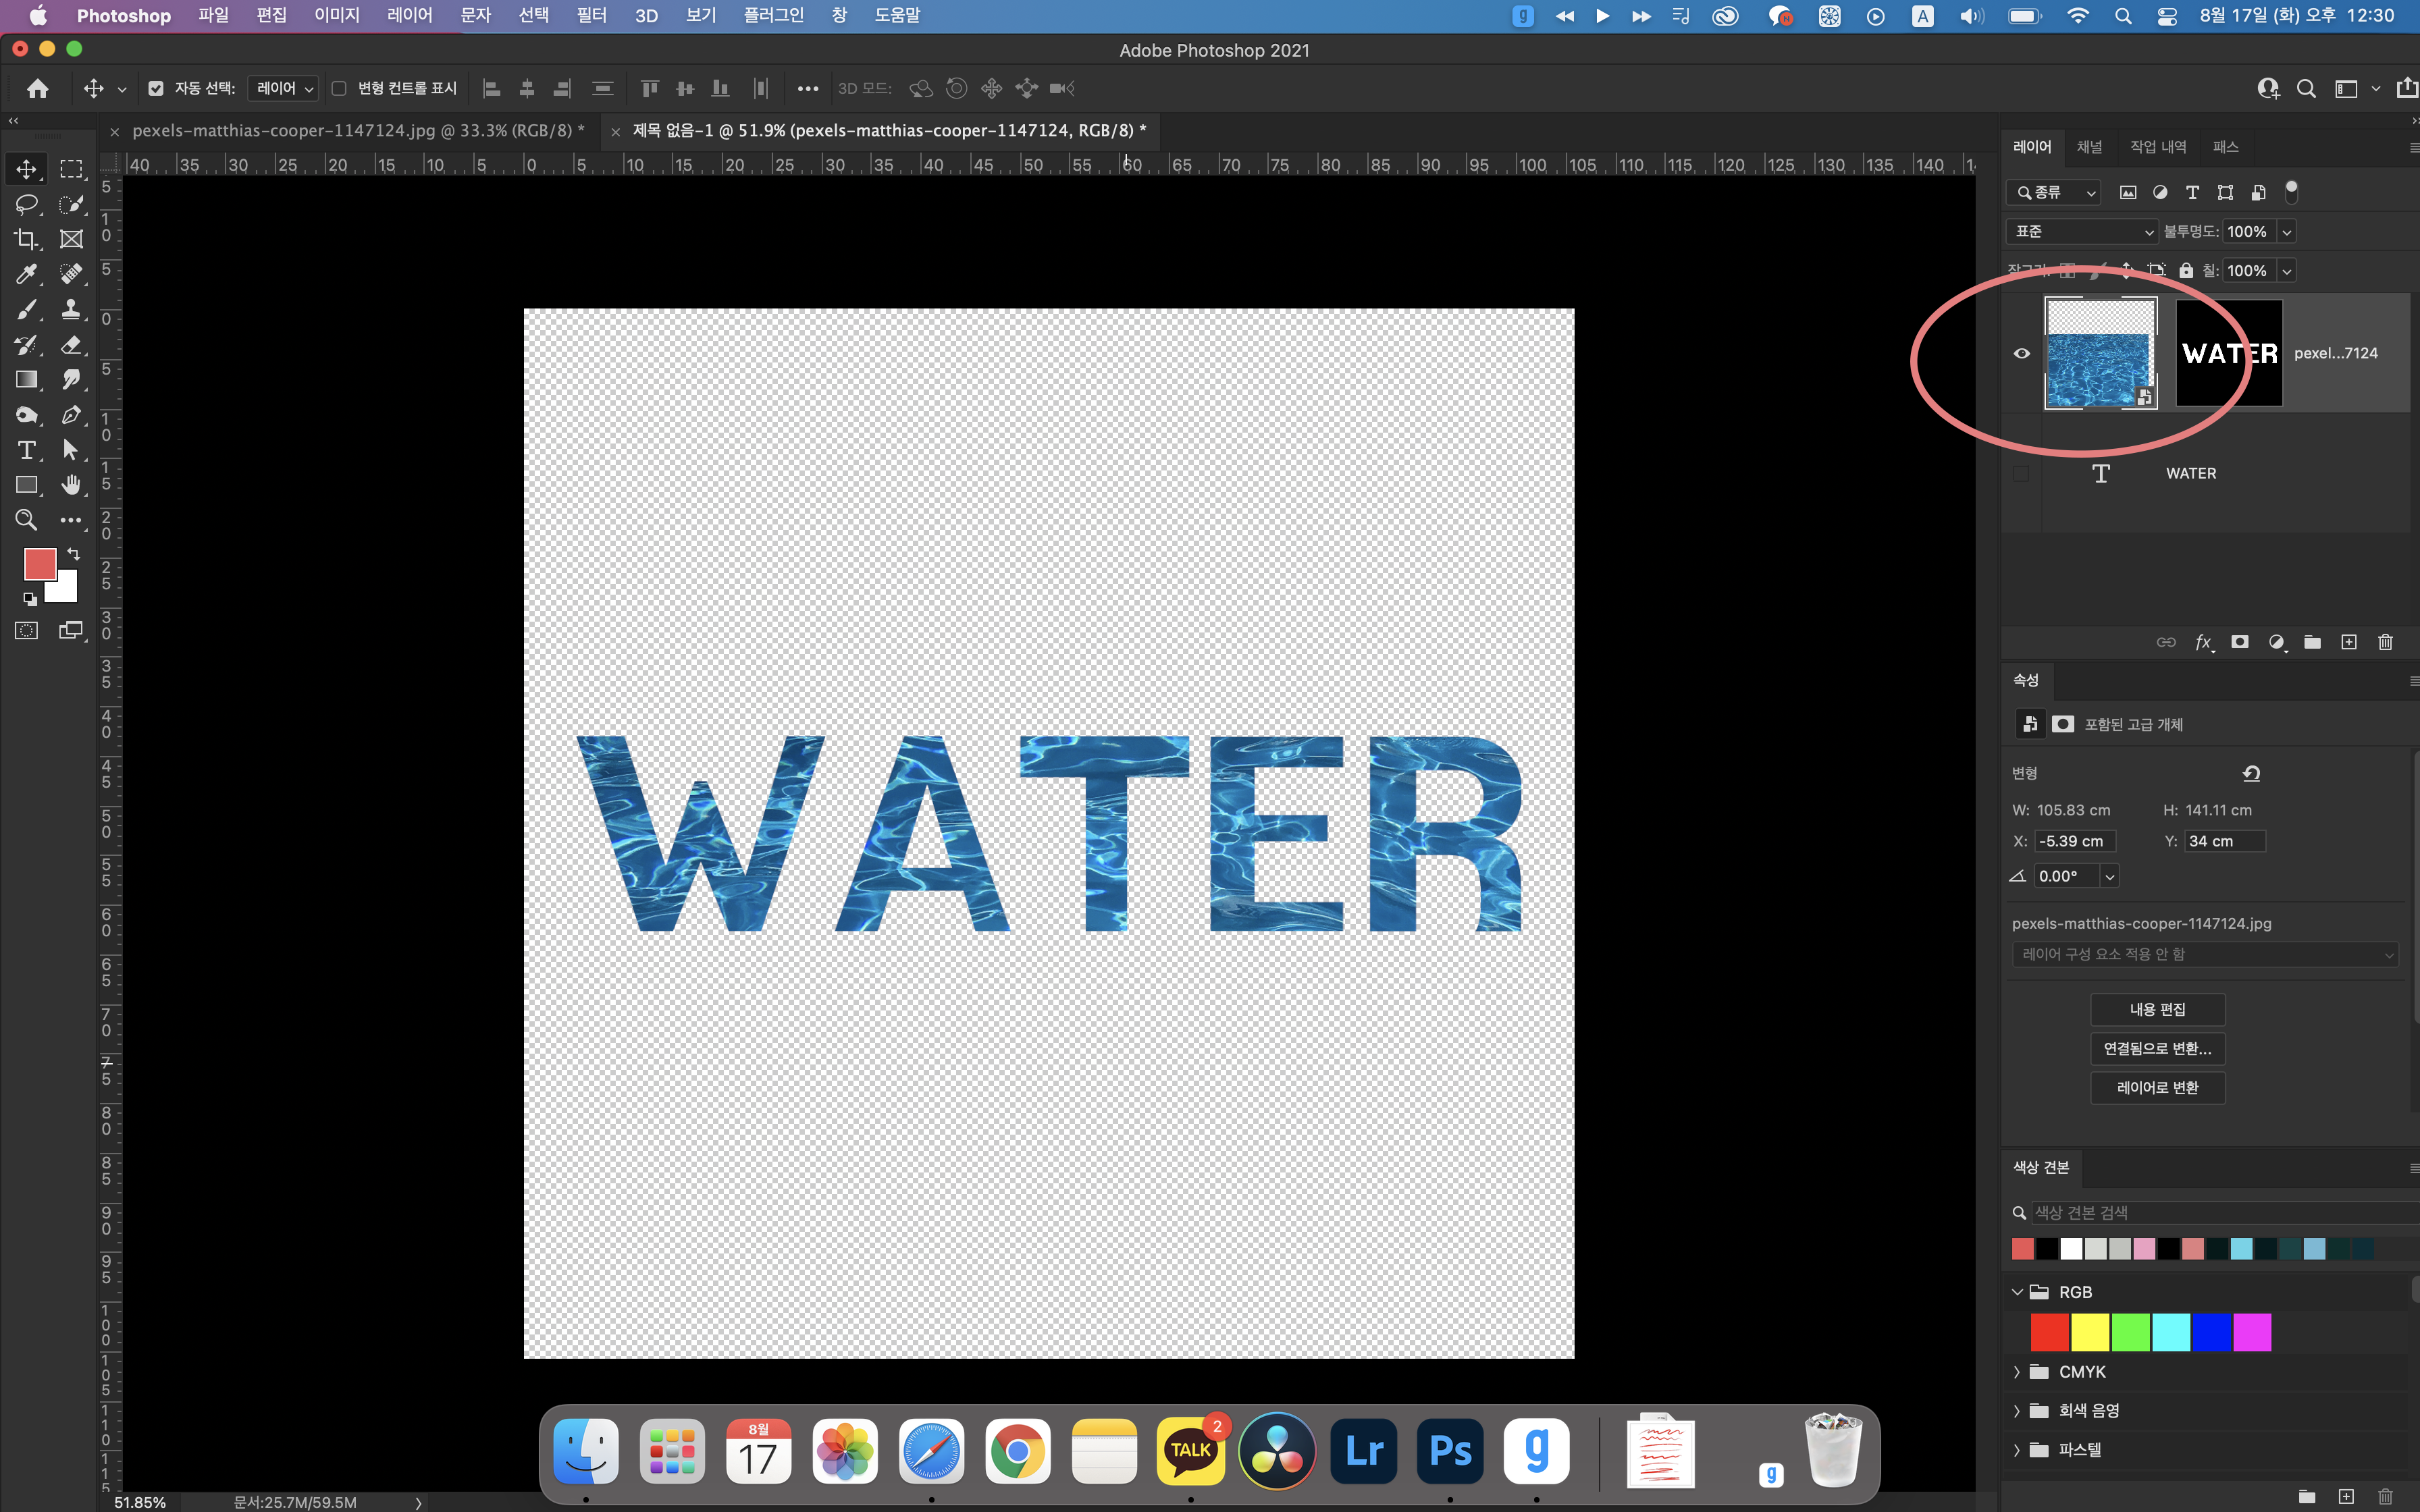2420x1512 pixels.
Task: Open the 표준 blend mode dropdown
Action: [2082, 232]
